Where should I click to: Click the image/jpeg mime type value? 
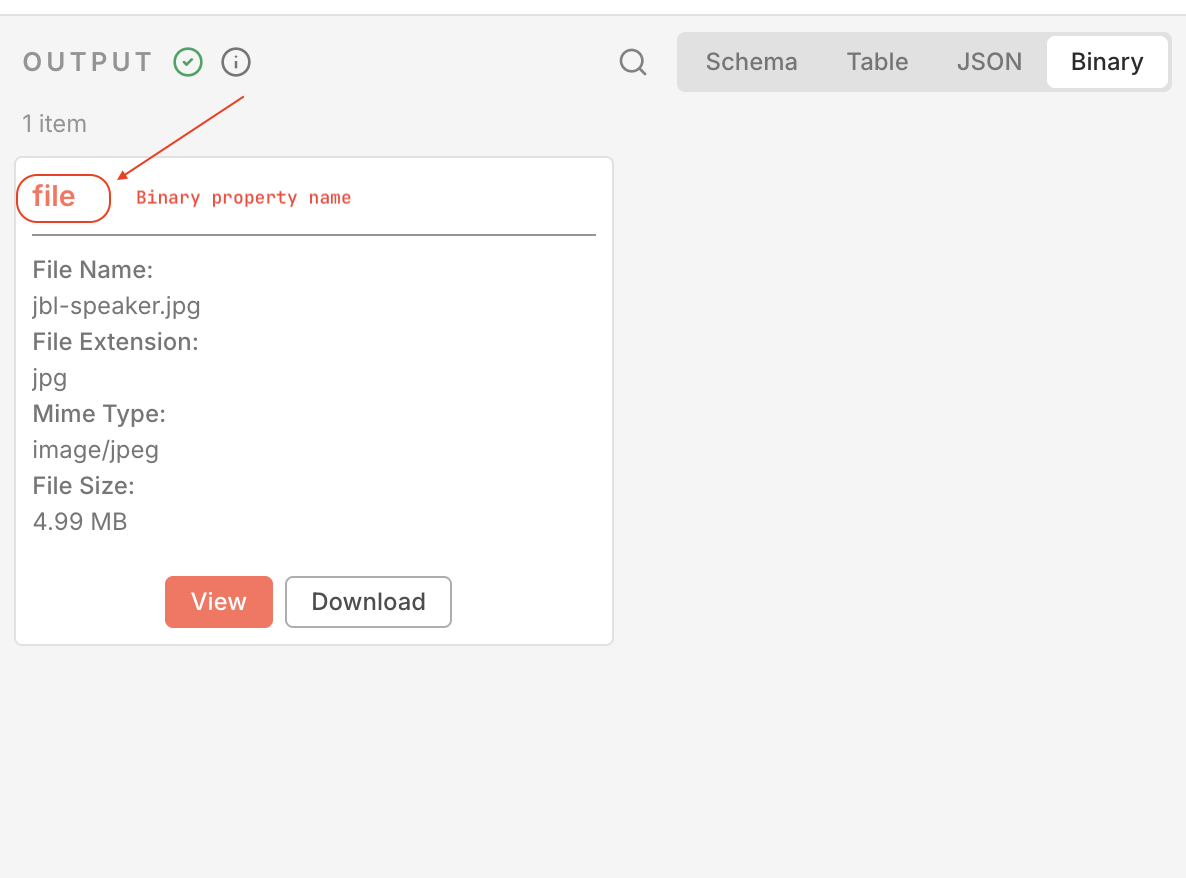coord(96,450)
